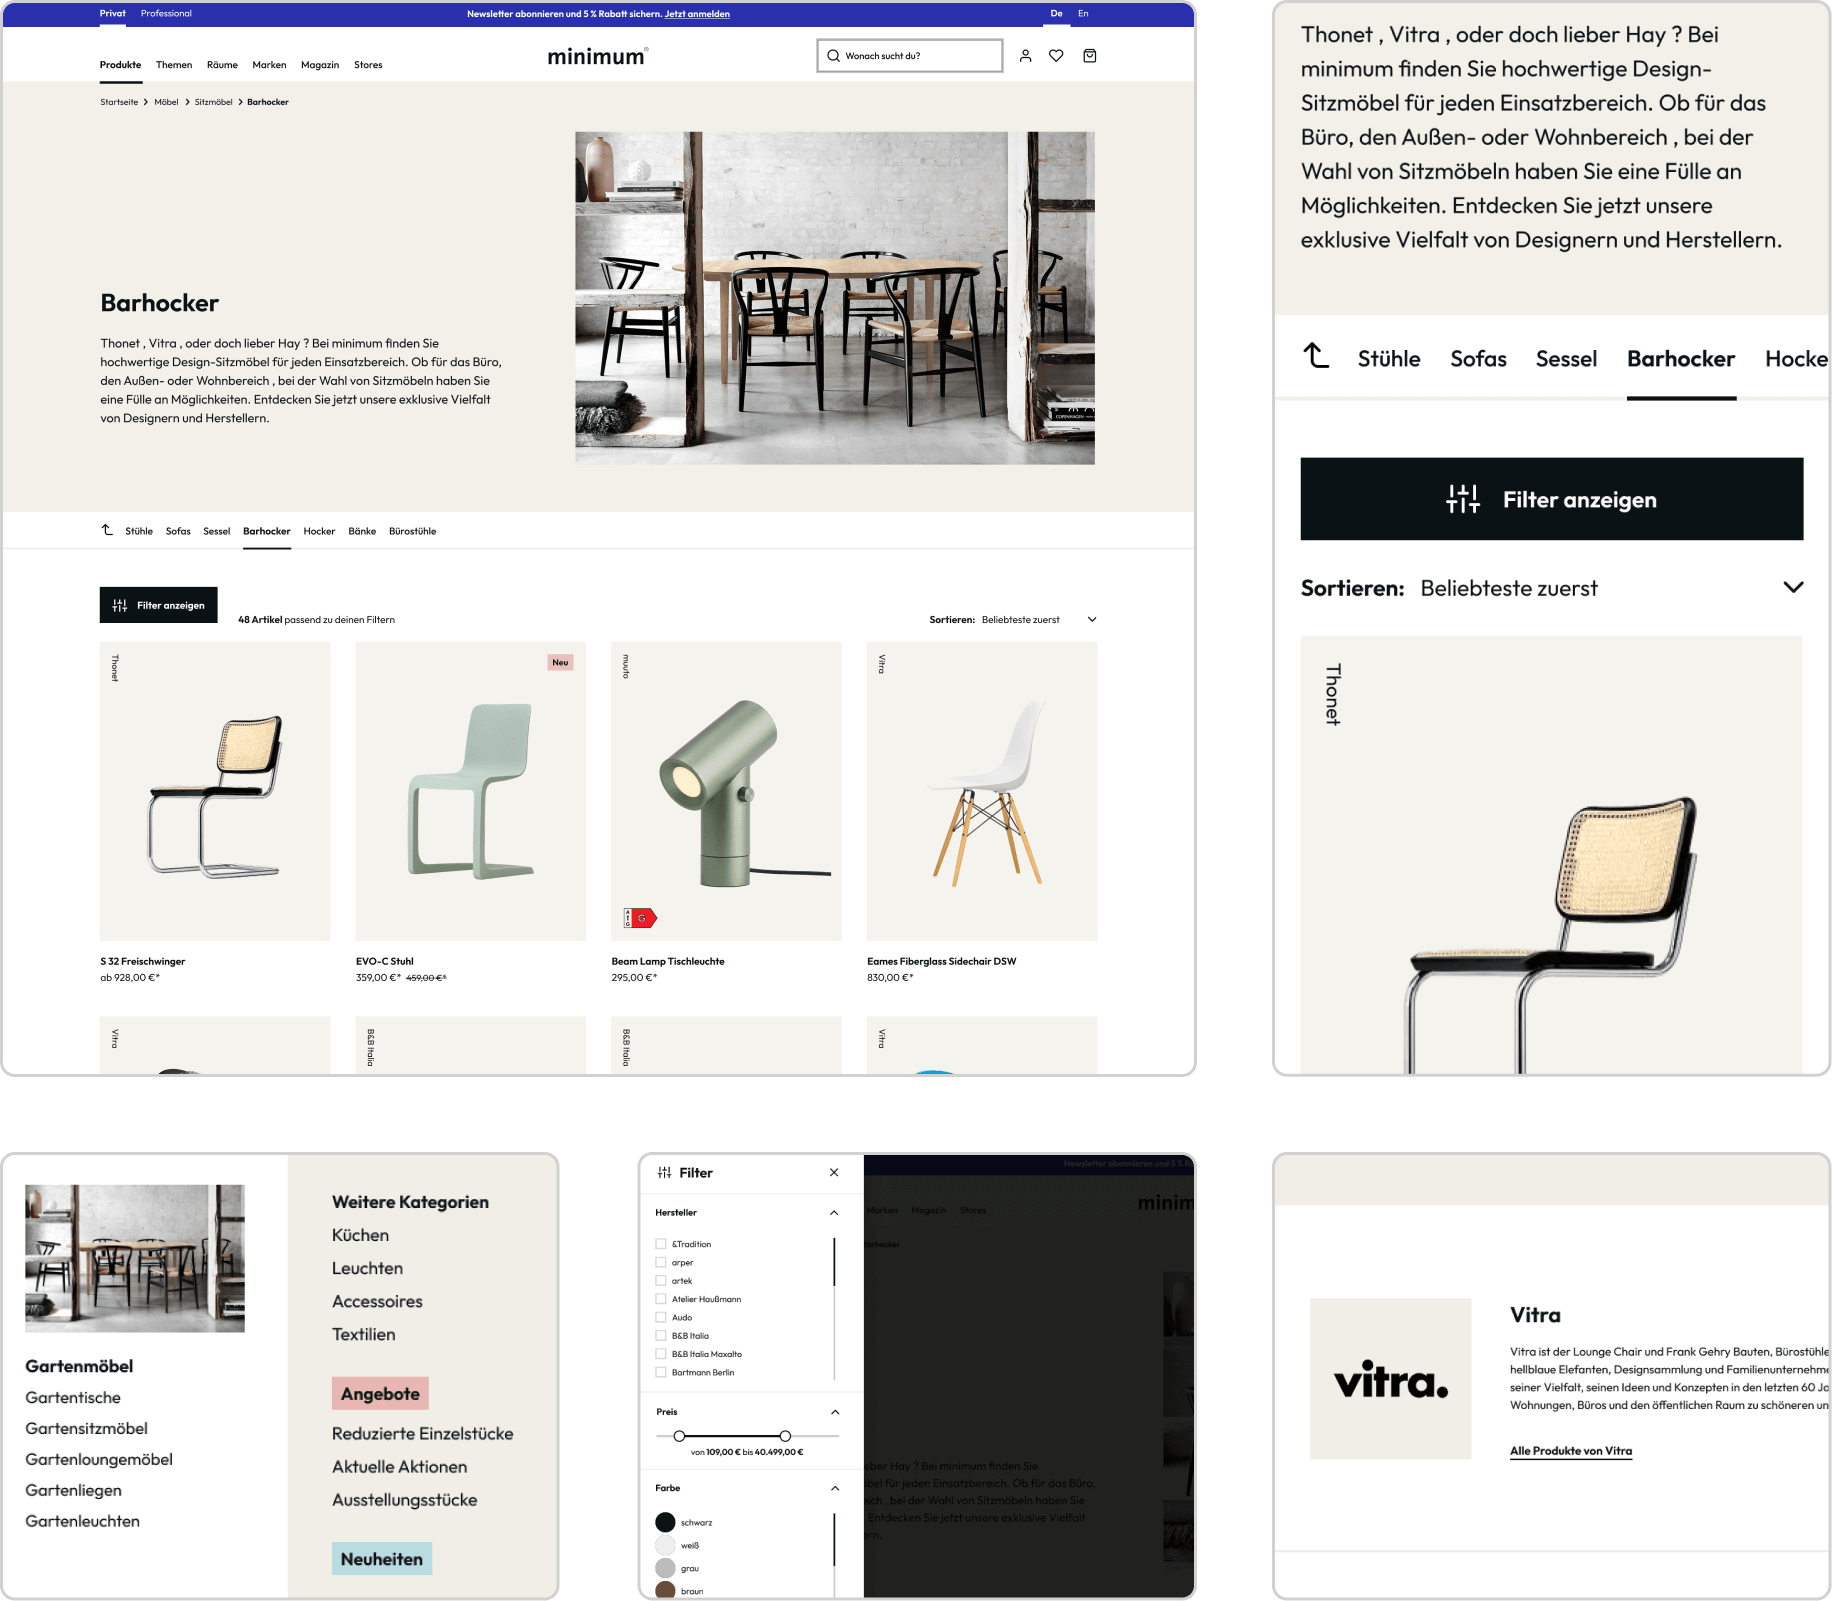Check the artek manufacturer checkbox
Viewport: 1832px width, 1601px height.
click(660, 1280)
